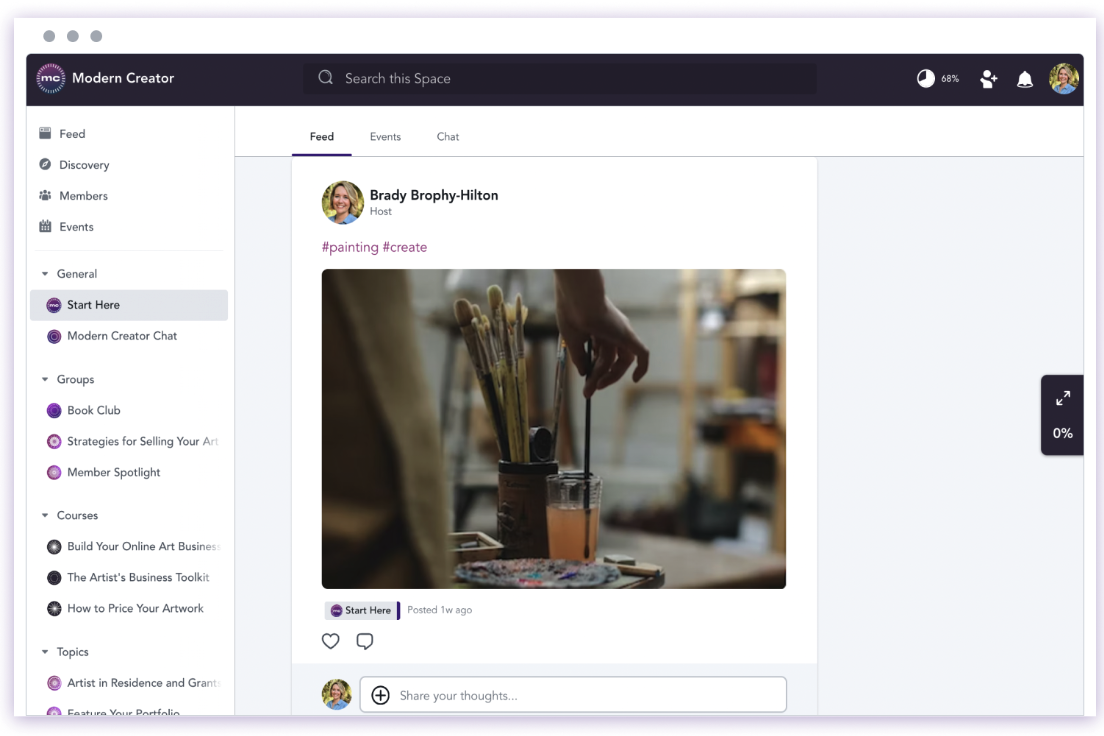The width and height of the screenshot is (1104, 736).
Task: Click the Modern Creator Chat icon
Action: 54,336
